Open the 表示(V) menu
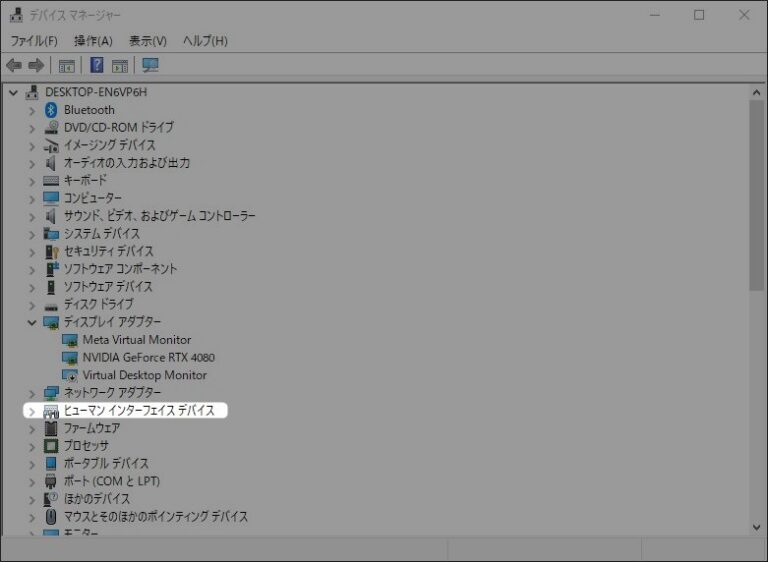Screen dimensions: 768x562 (x=148, y=41)
